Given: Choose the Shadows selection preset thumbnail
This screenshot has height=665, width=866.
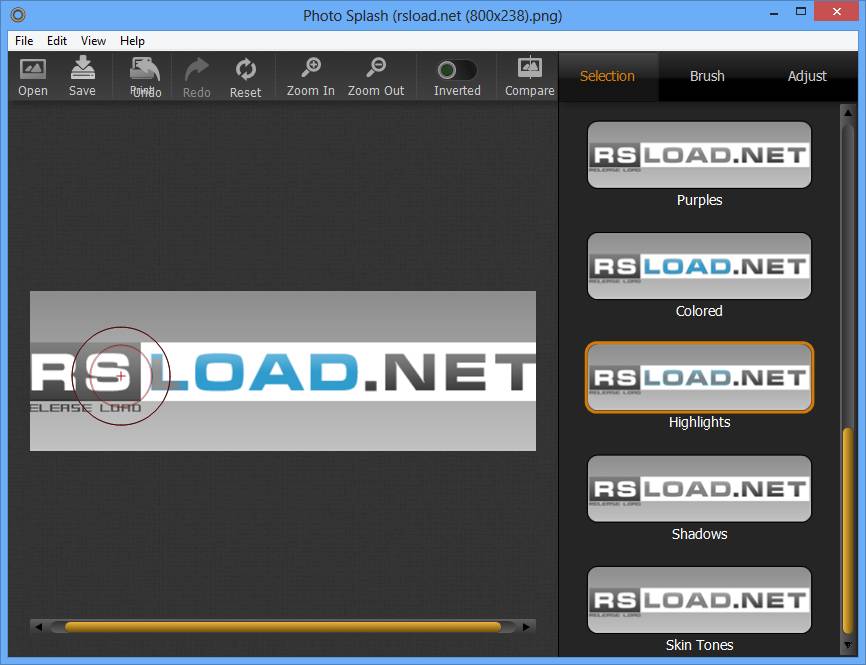Looking at the screenshot, I should [x=699, y=489].
